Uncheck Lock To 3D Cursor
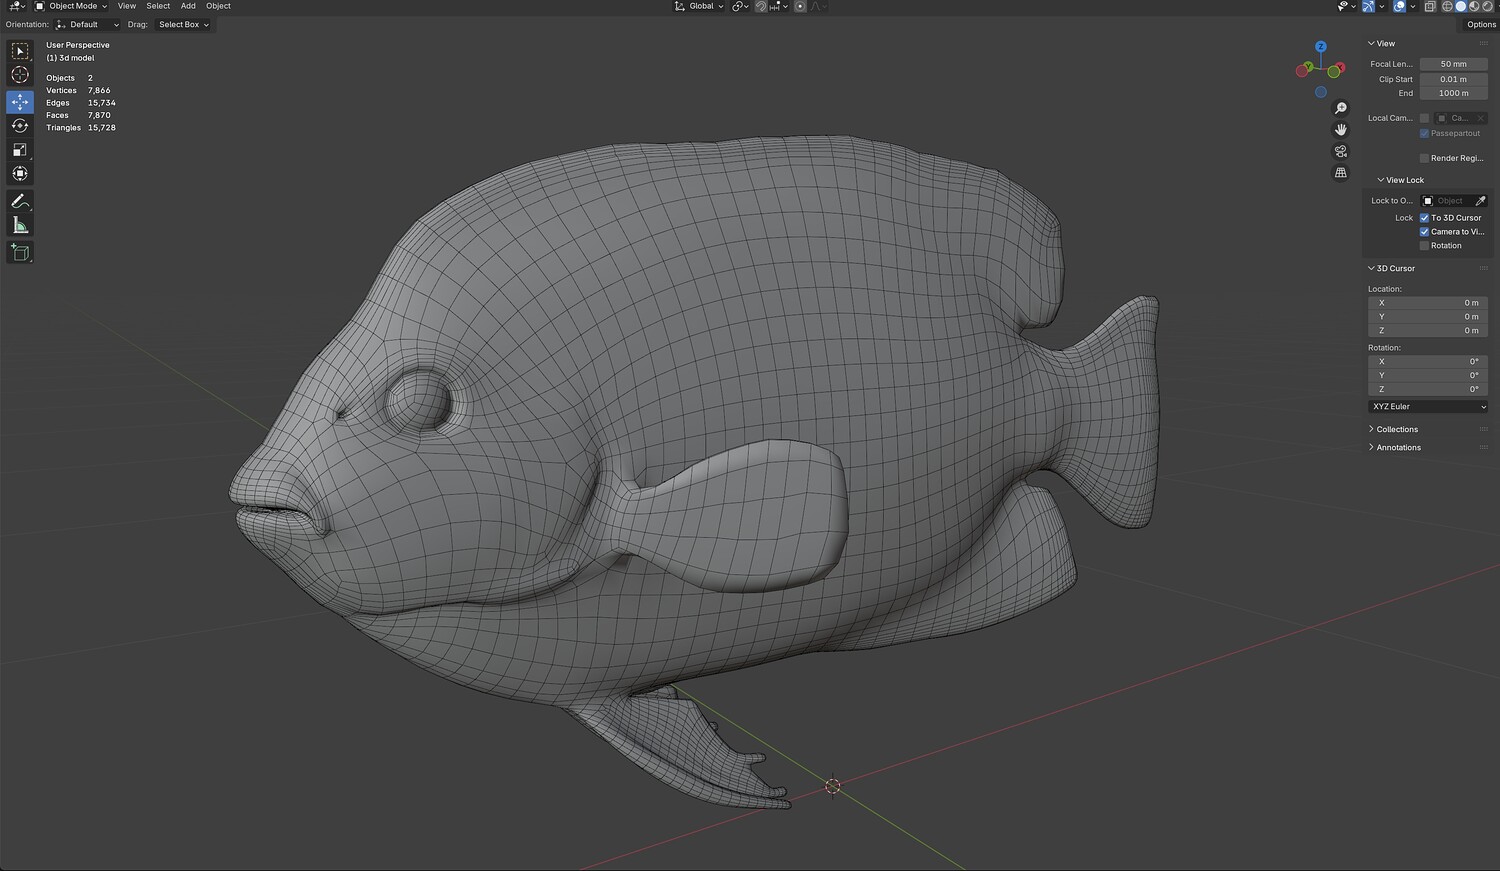The height and width of the screenshot is (871, 1500). click(1424, 218)
